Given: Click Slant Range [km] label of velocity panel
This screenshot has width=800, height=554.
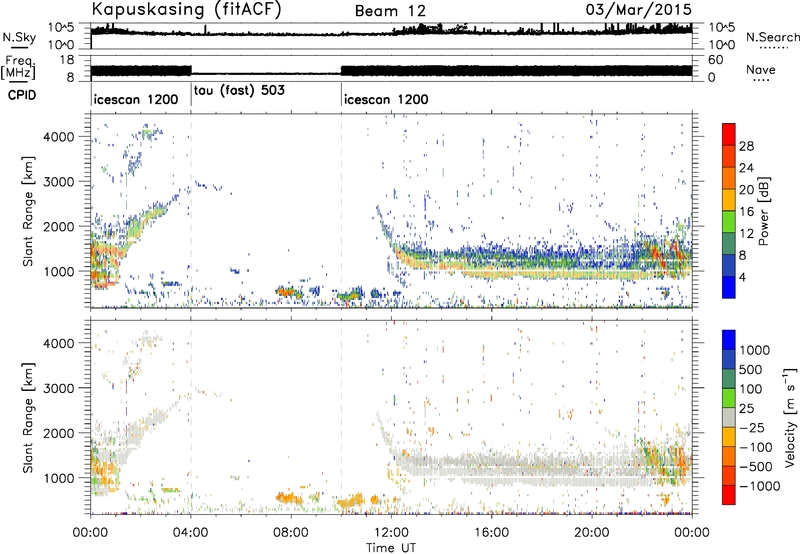Looking at the screenshot, I should coord(28,417).
